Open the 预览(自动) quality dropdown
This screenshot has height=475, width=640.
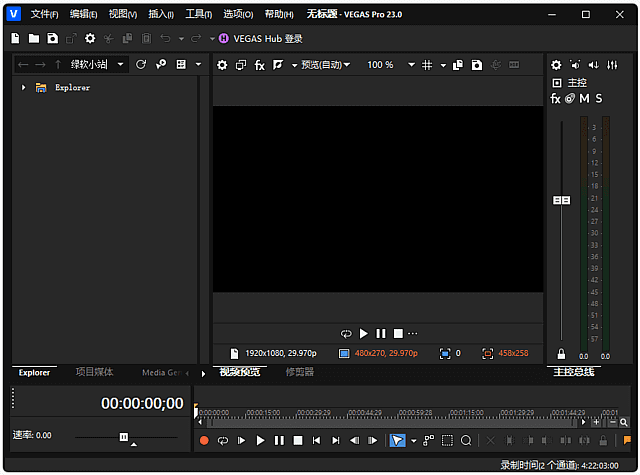pyautogui.click(x=326, y=65)
